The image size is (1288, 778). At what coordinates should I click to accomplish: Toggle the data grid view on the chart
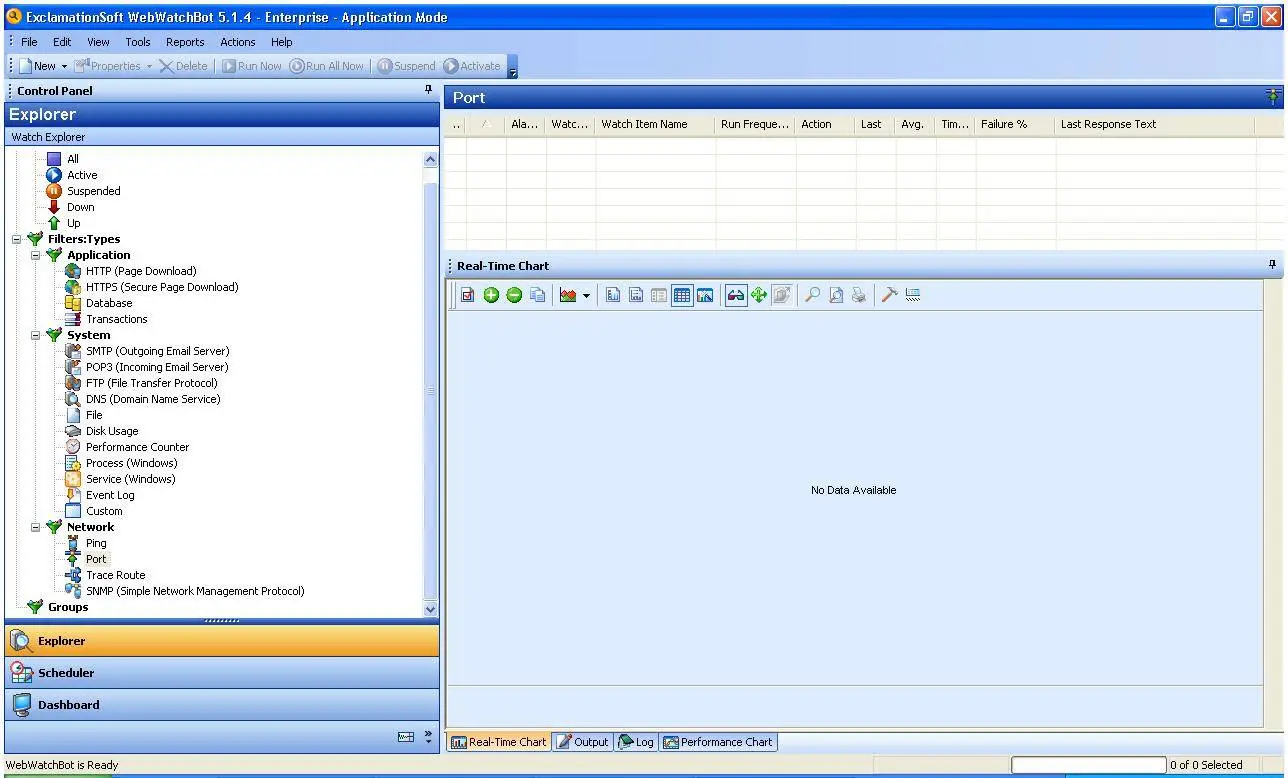pyautogui.click(x=682, y=294)
